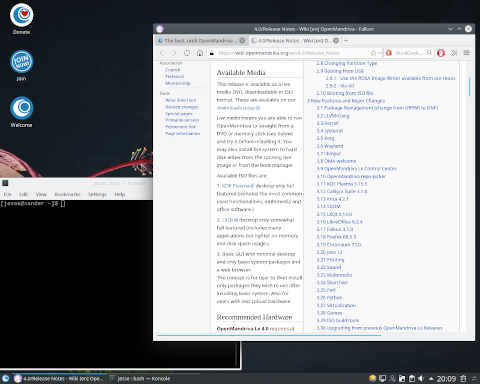Open the Join desktop icon

click(x=21, y=65)
